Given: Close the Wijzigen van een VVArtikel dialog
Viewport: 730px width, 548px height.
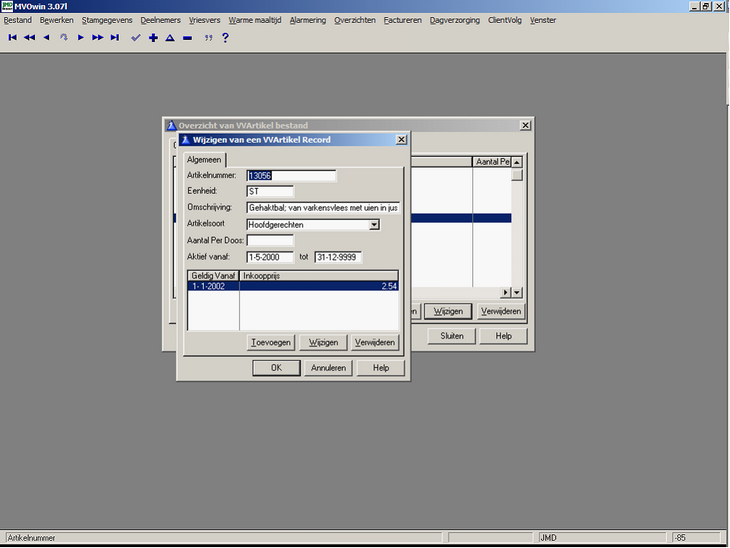Looking at the screenshot, I should point(401,140).
